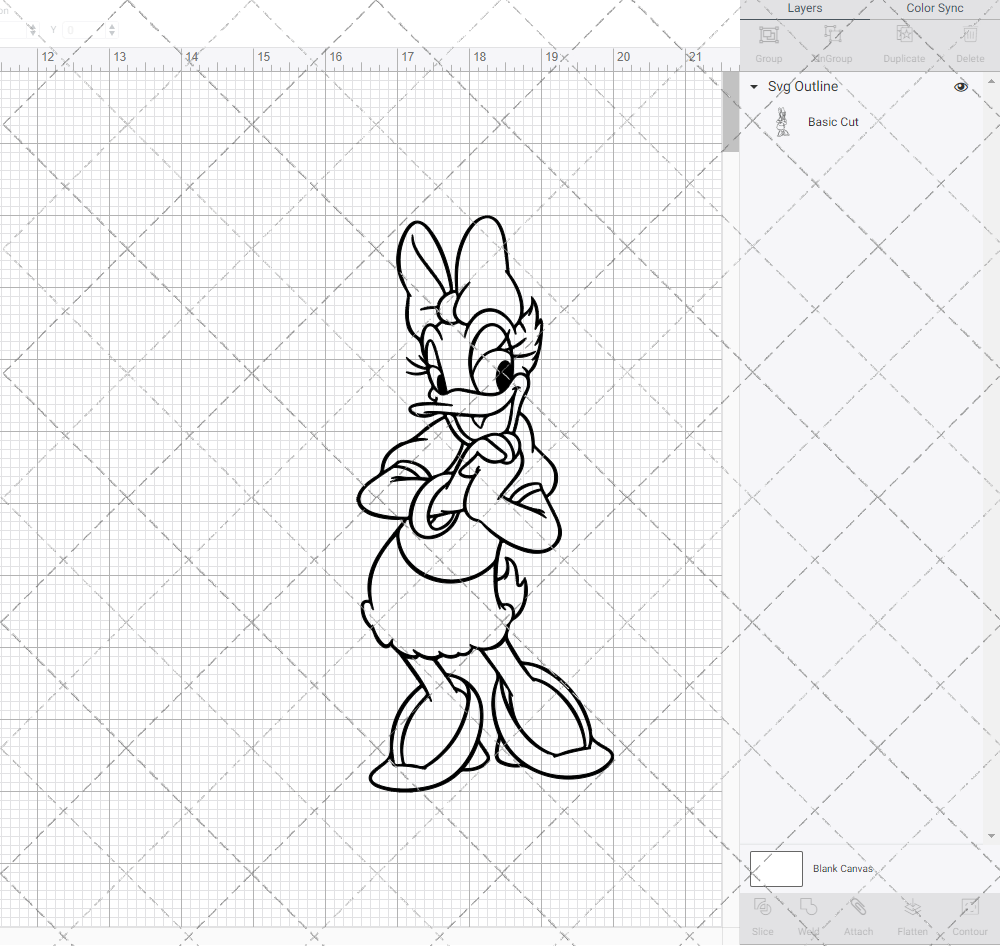The height and width of the screenshot is (946, 1000).
Task: Click the Y value stepper up arrow
Action: pyautogui.click(x=111, y=25)
